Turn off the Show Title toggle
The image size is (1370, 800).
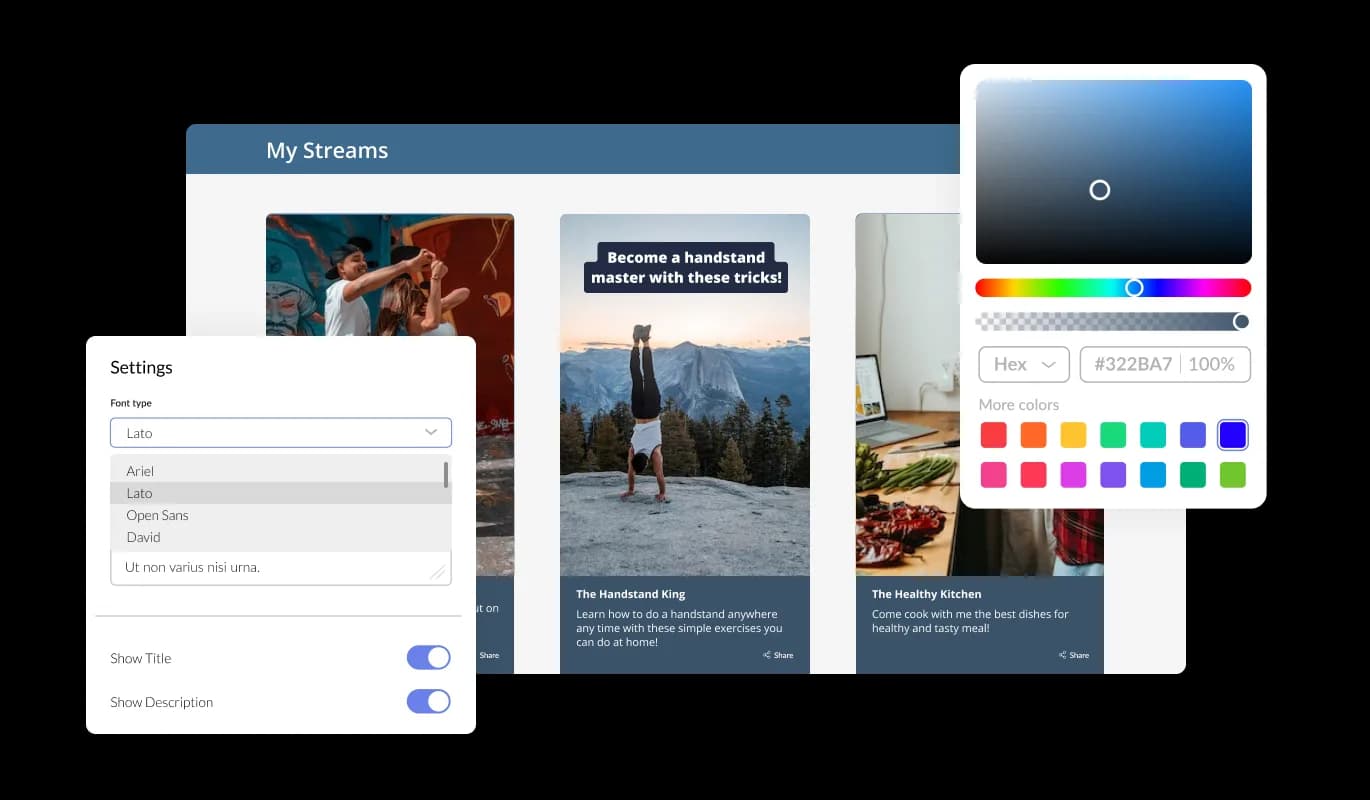pos(428,657)
